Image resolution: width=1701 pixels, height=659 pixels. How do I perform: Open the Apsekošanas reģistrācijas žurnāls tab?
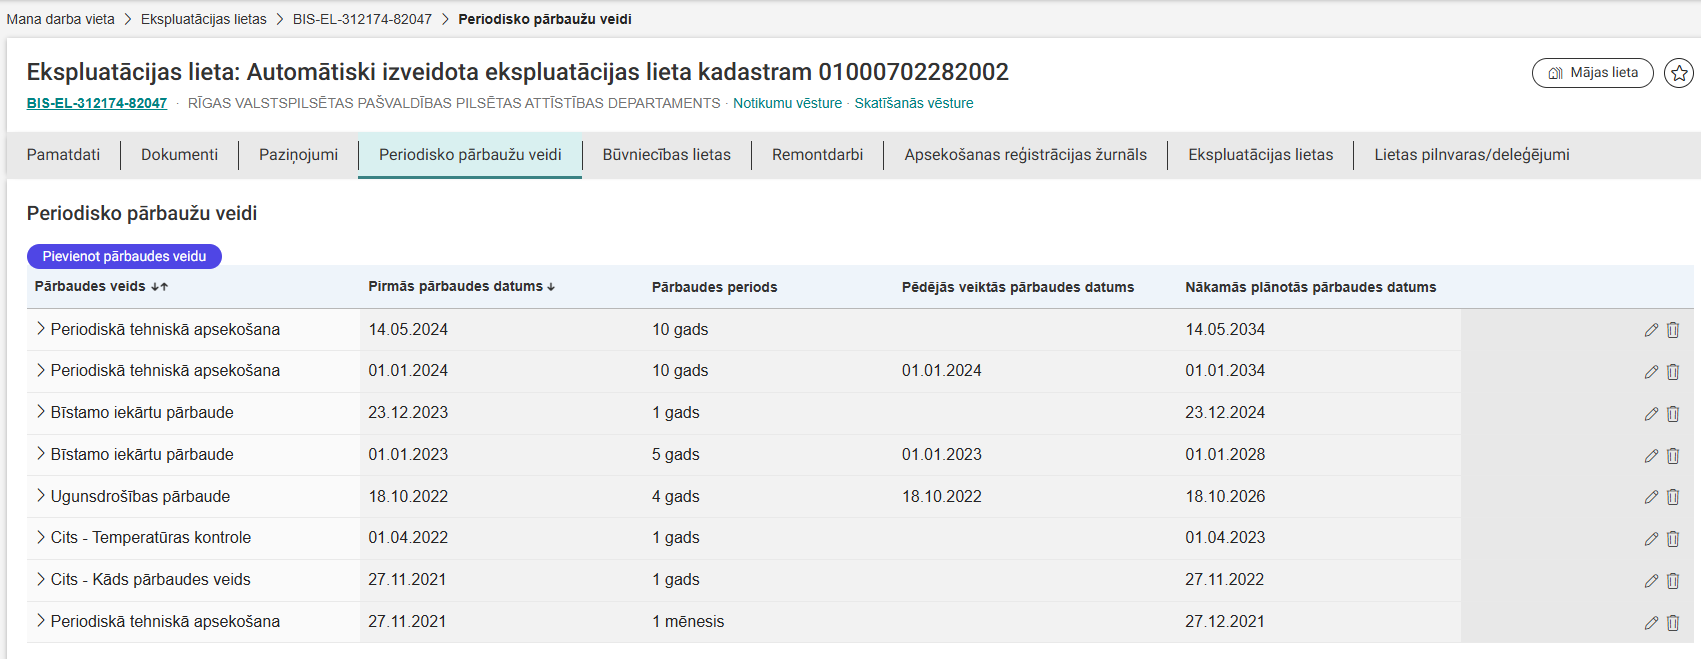pyautogui.click(x=1025, y=155)
